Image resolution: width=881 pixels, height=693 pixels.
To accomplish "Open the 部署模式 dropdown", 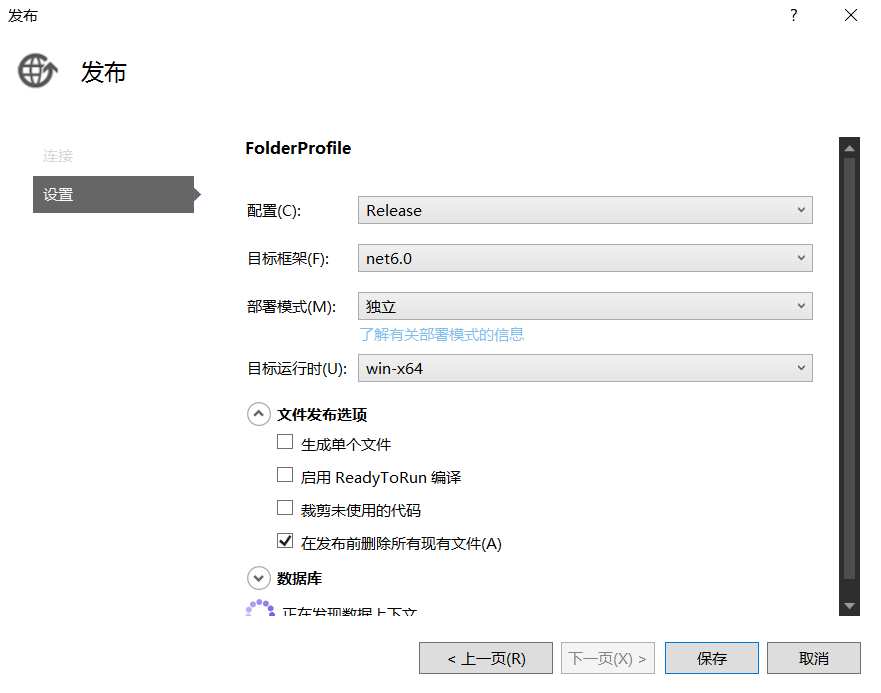I will tap(585, 306).
